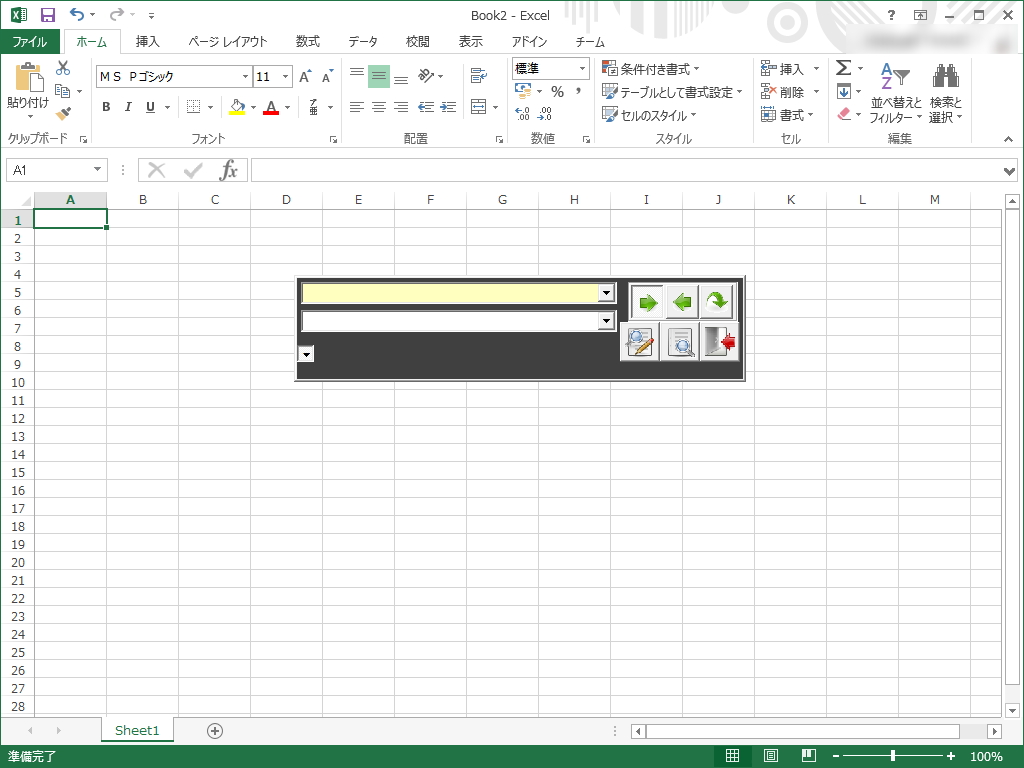Increase indent in alignment group

click(448, 107)
